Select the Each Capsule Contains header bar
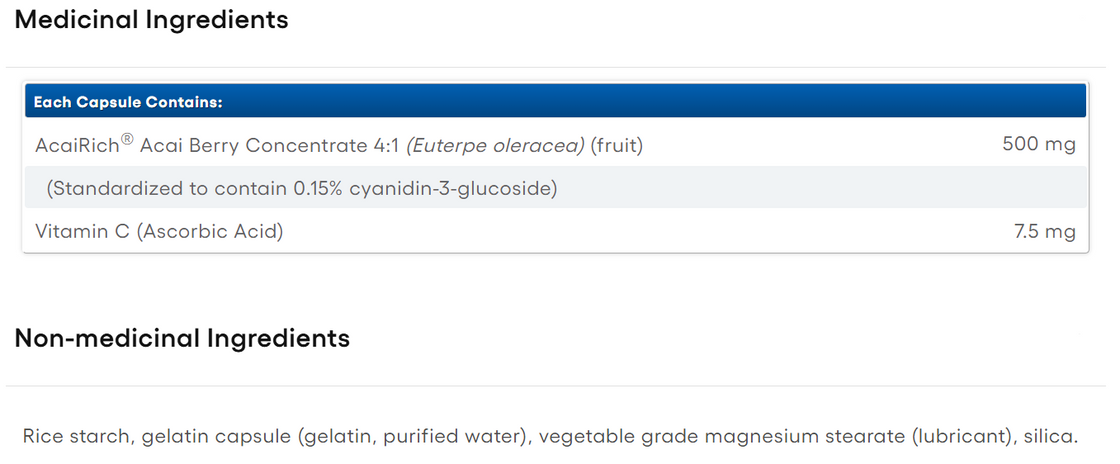Image resolution: width=1120 pixels, height=464 pixels. point(555,102)
